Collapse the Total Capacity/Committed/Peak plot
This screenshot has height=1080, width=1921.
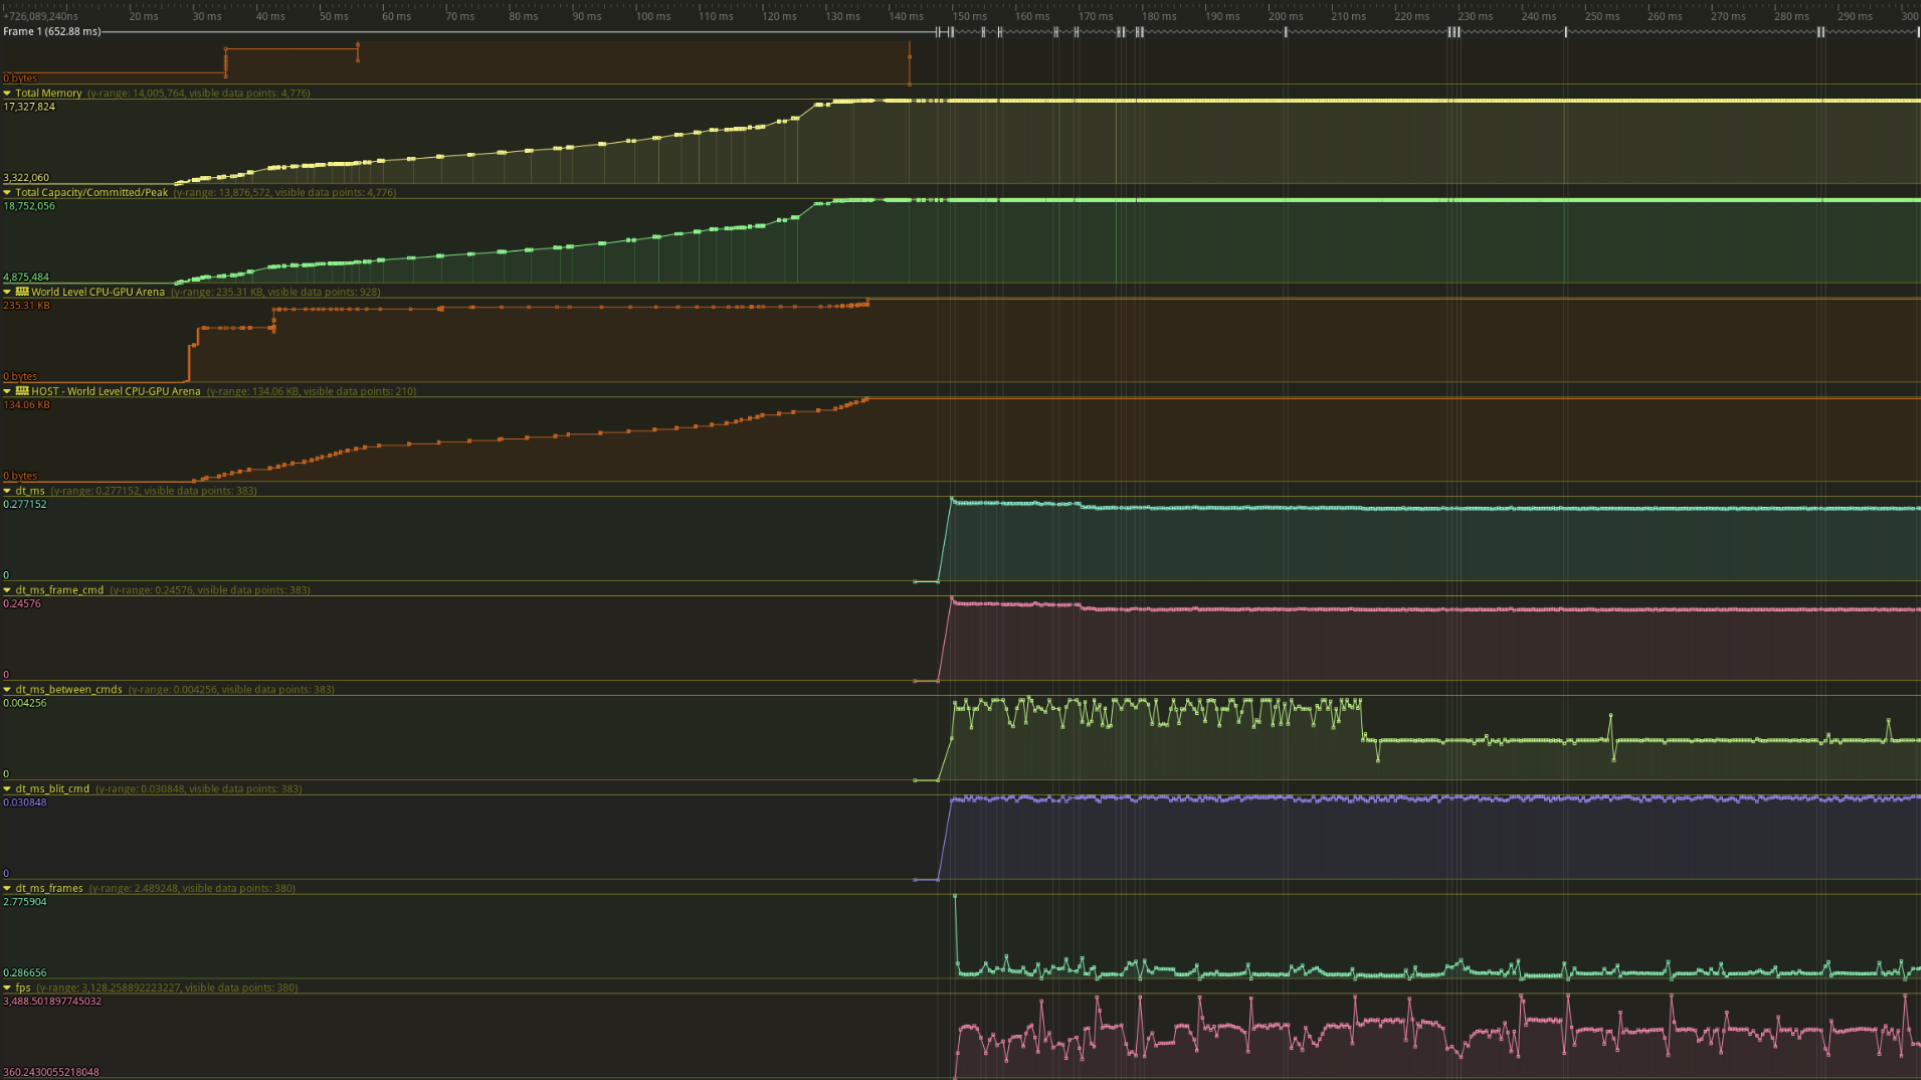[7, 192]
